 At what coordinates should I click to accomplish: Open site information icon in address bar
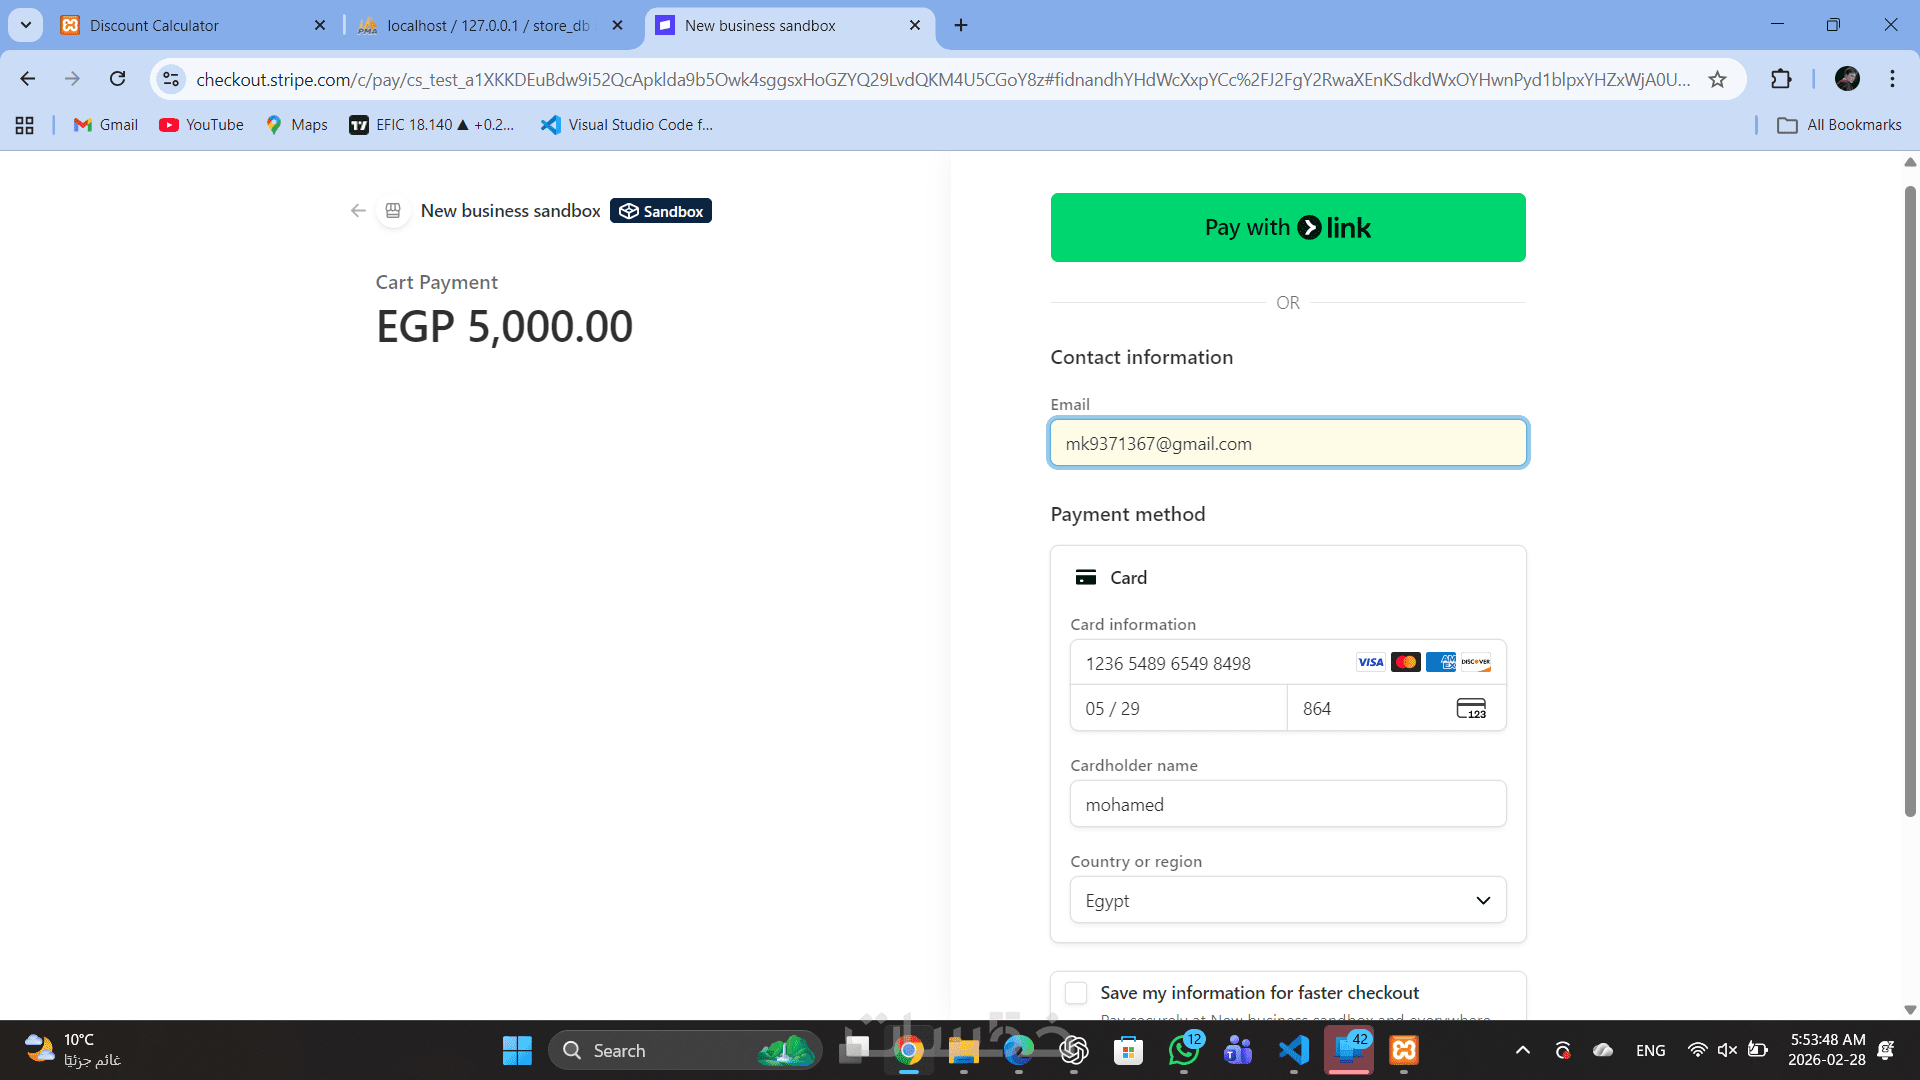pos(171,79)
